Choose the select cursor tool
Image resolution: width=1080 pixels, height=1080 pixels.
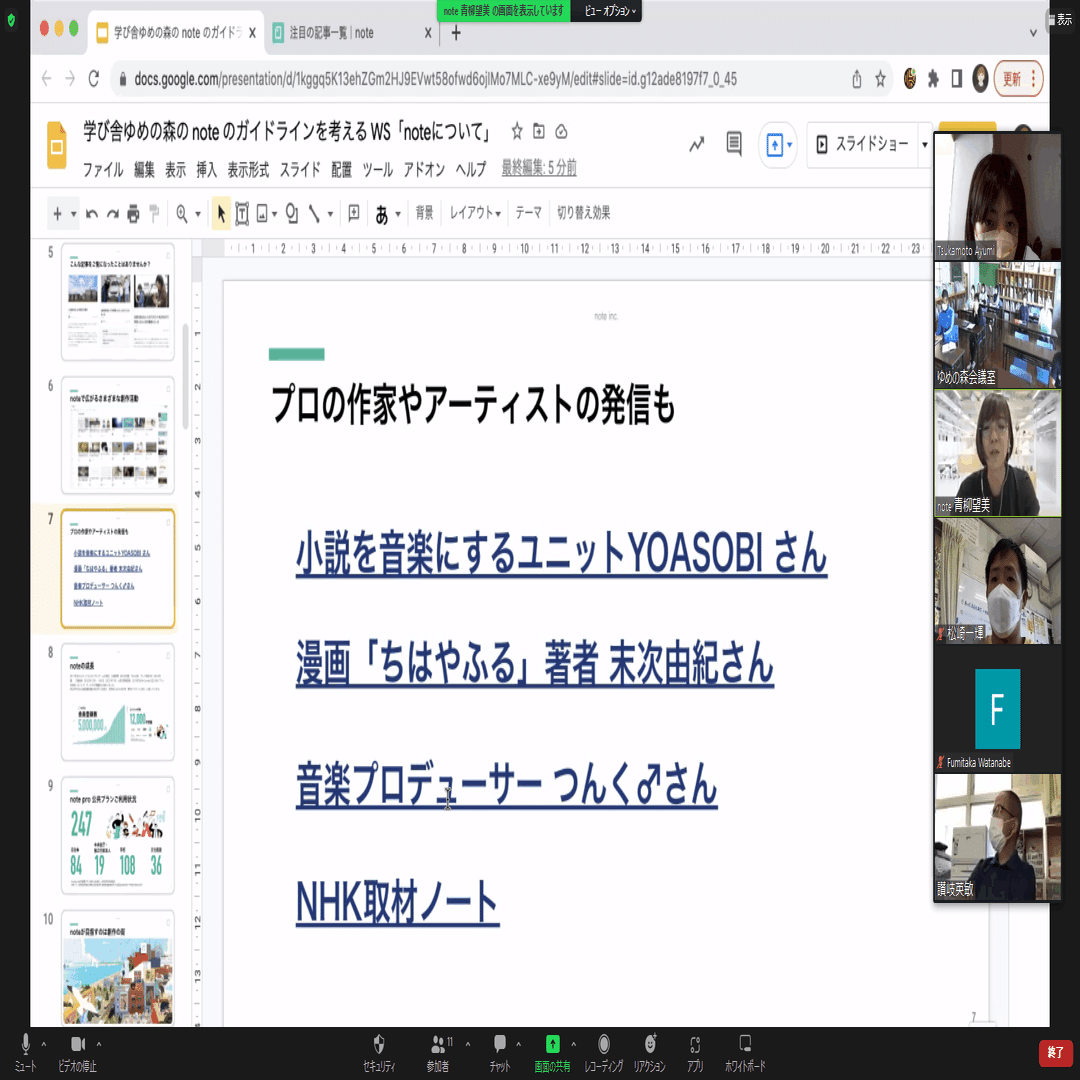[221, 214]
